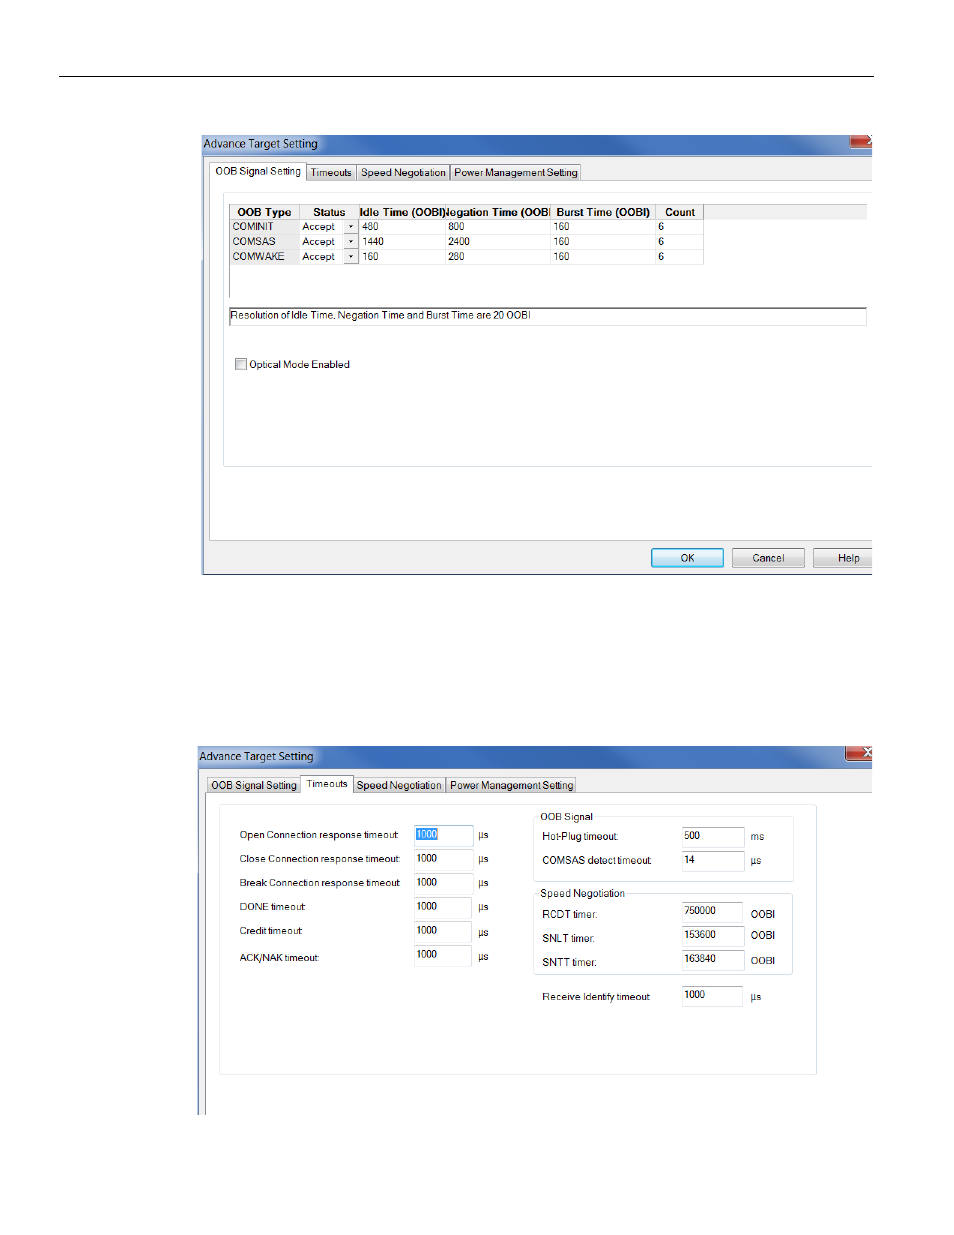
Task: Open Power Management Setting tab in lower dialog
Action: coord(511,786)
